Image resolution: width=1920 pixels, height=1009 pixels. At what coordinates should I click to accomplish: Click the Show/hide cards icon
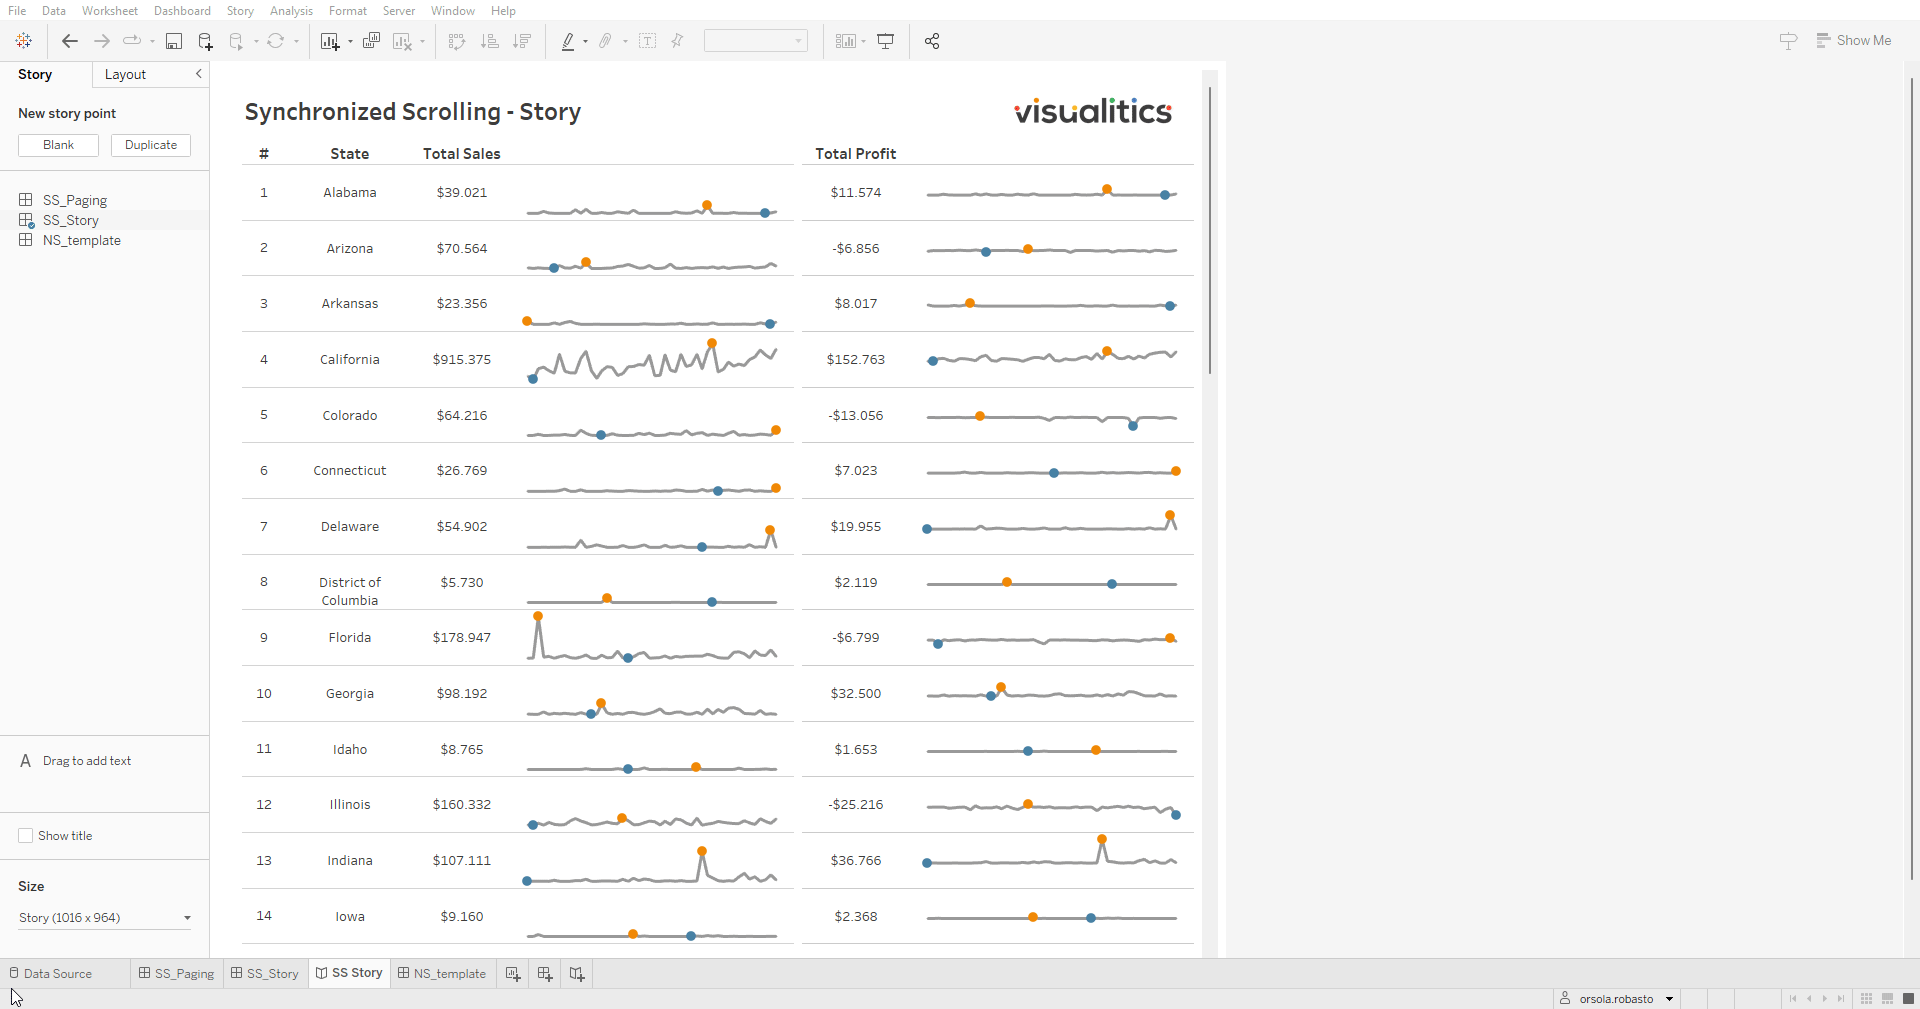(x=846, y=41)
